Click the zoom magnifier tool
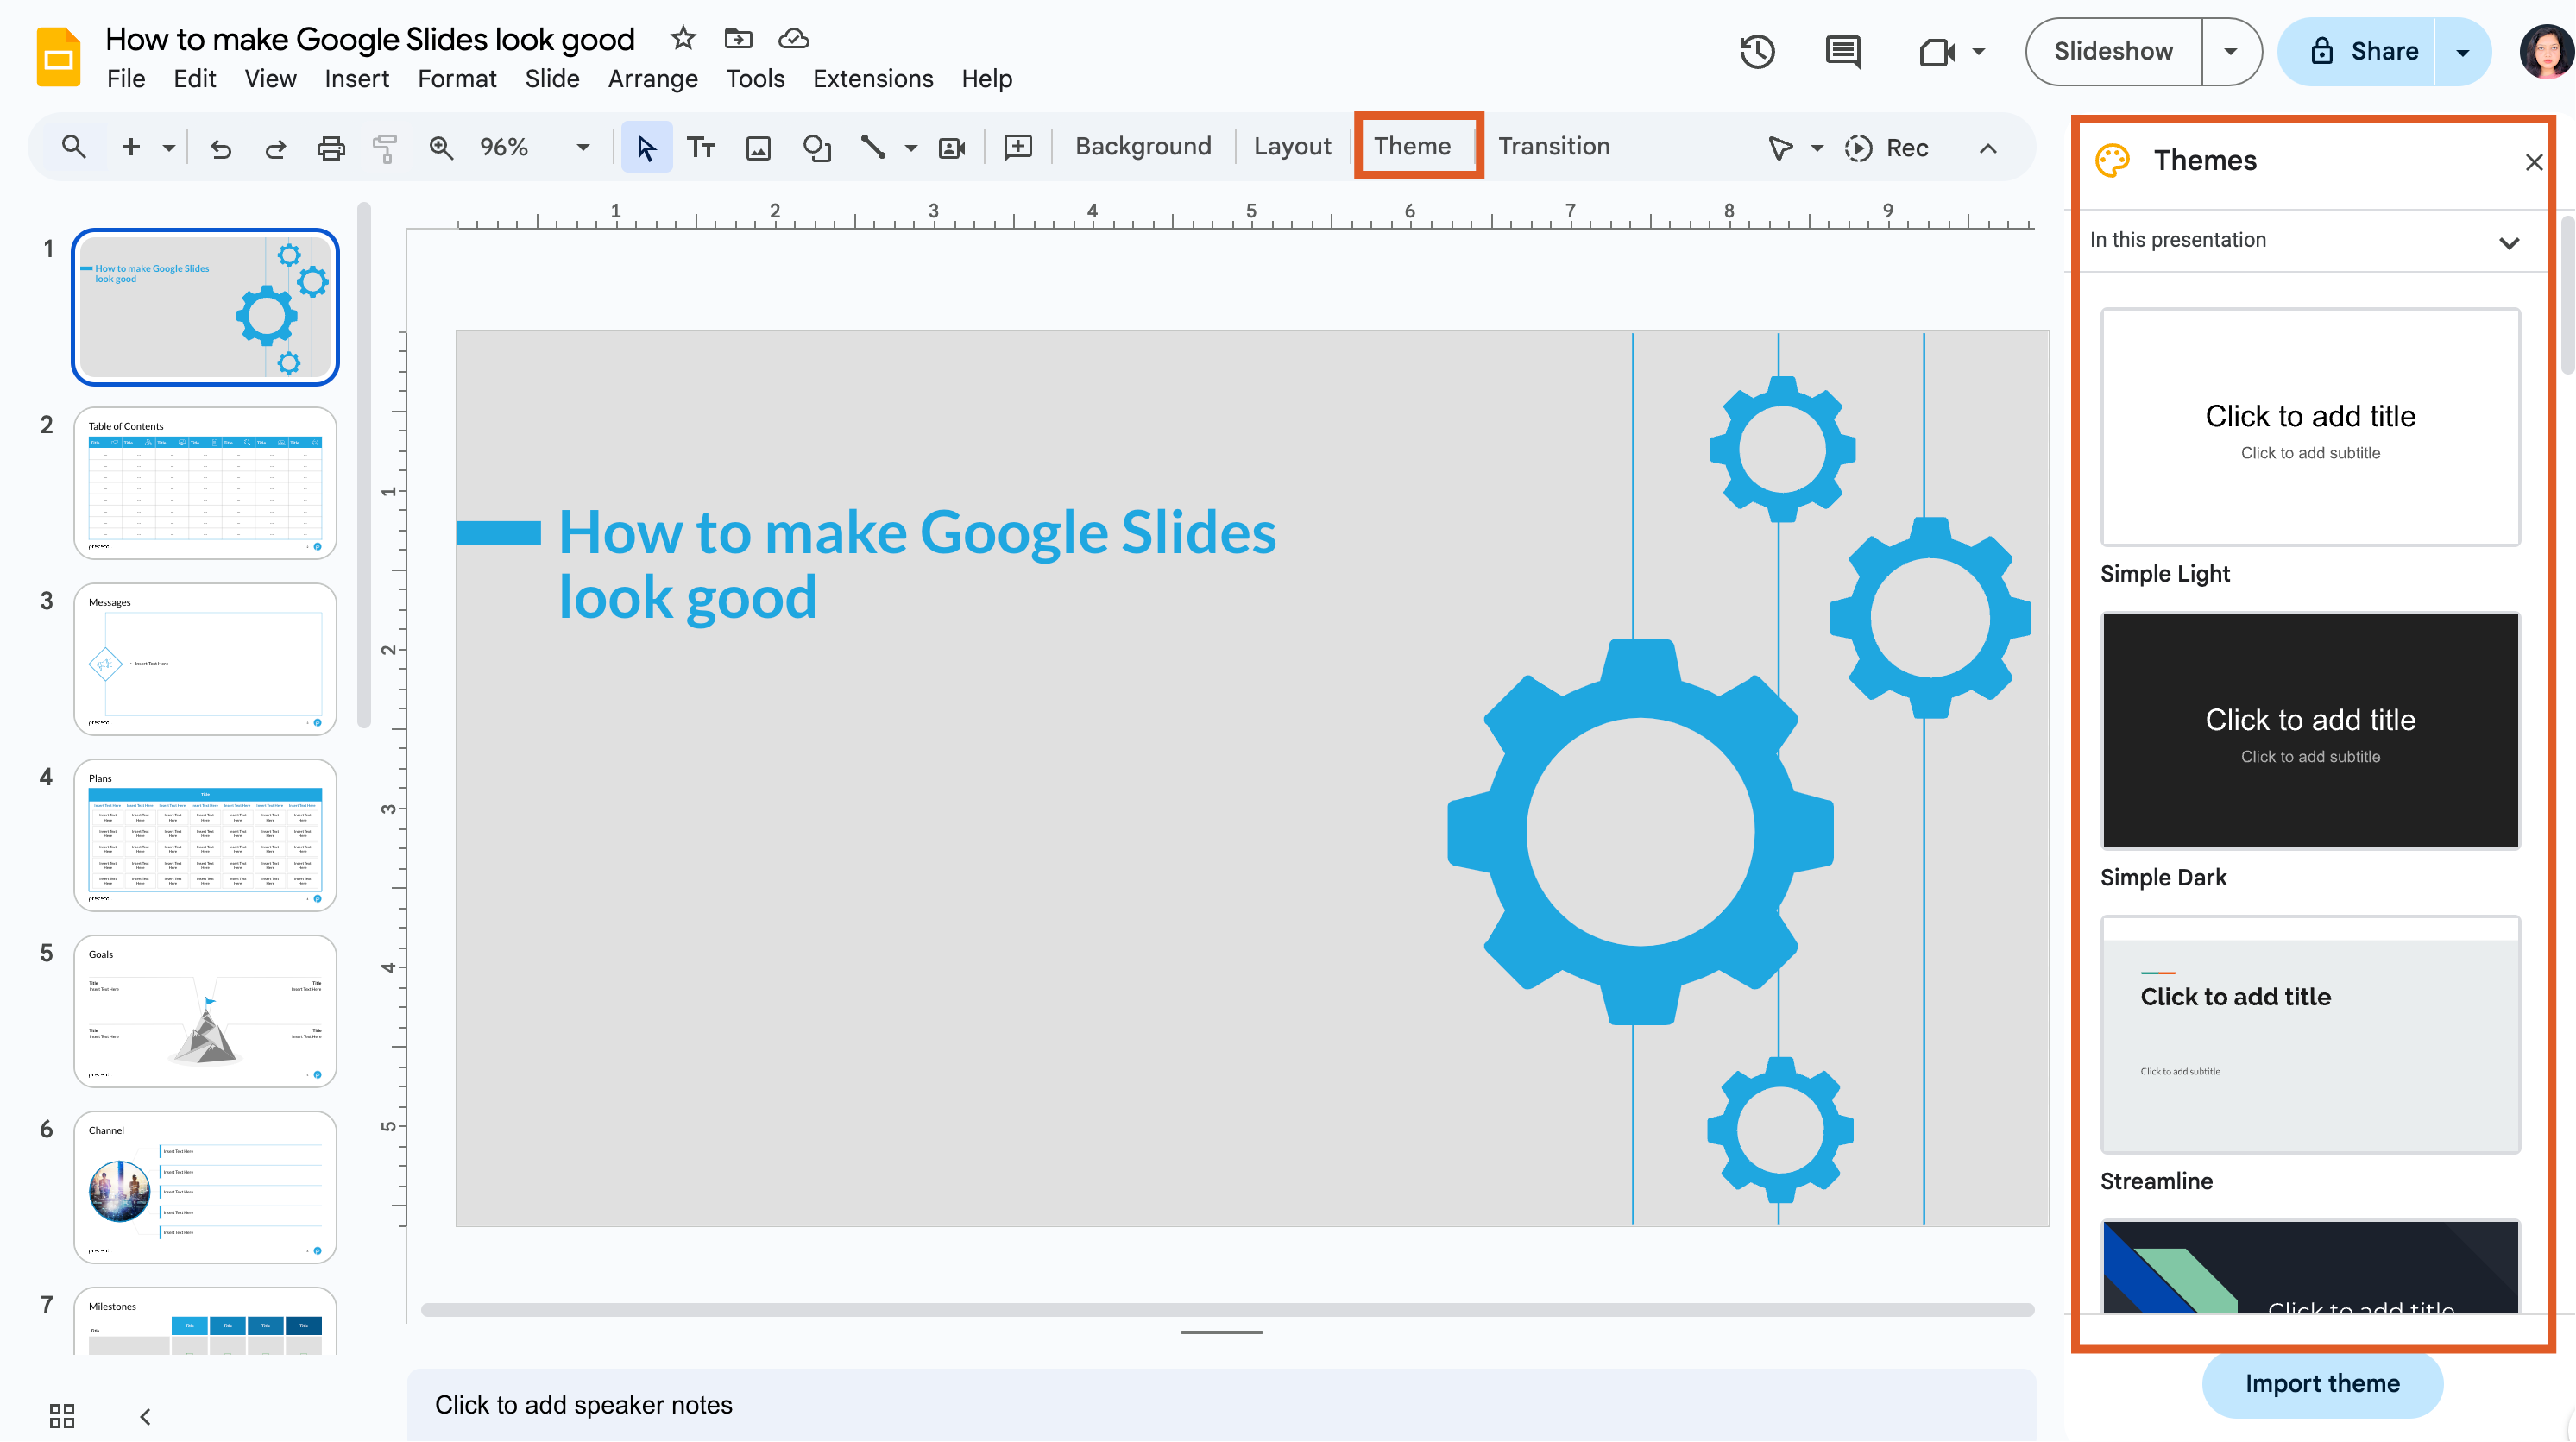This screenshot has height=1442, width=2576. [441, 148]
